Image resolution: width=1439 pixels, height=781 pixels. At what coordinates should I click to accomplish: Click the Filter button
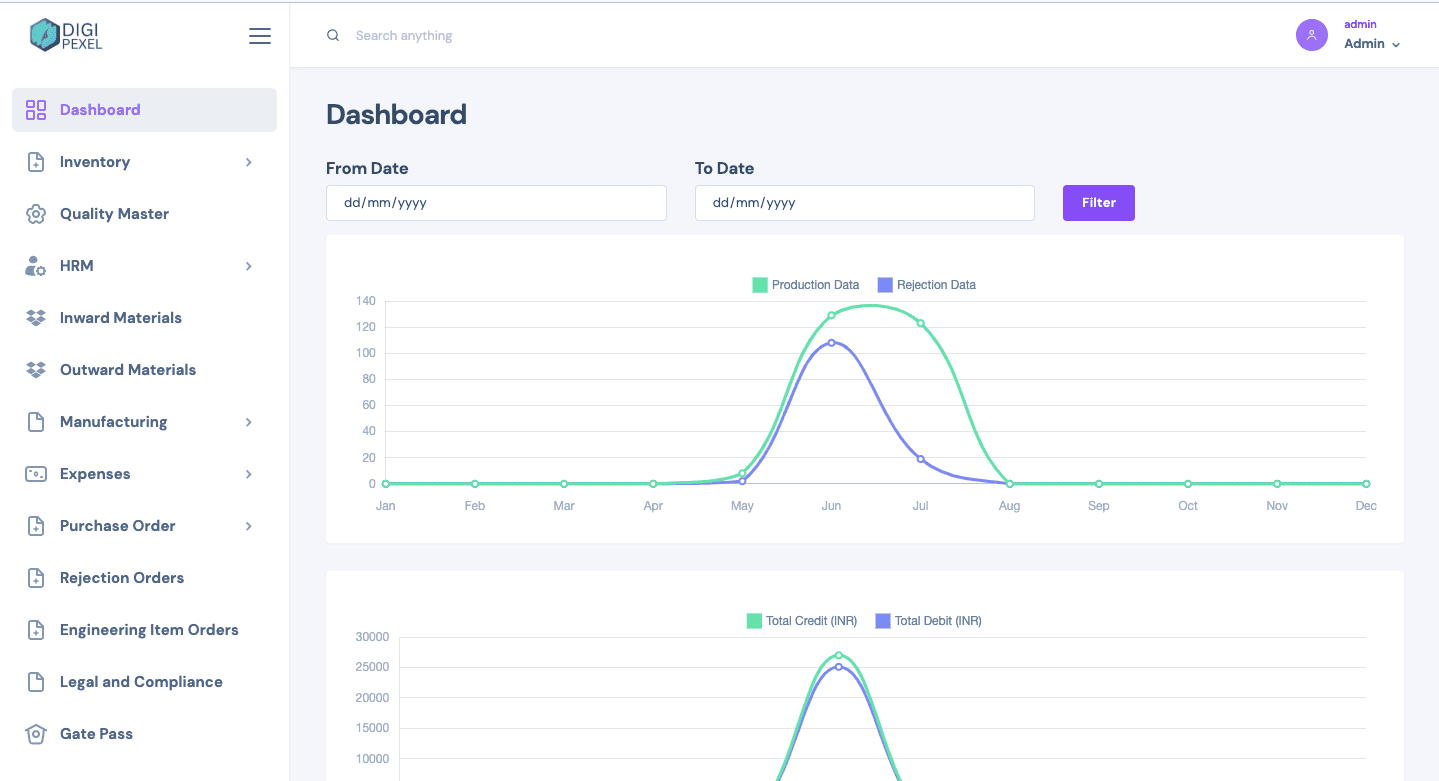pyautogui.click(x=1098, y=203)
